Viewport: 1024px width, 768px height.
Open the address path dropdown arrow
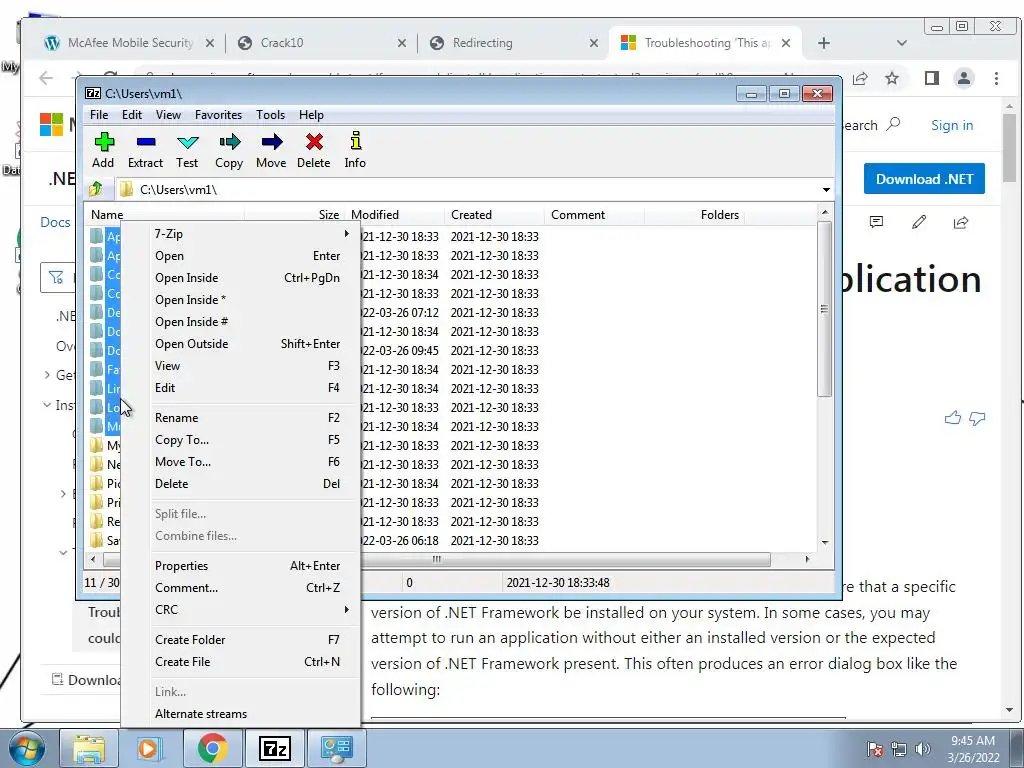tap(826, 190)
